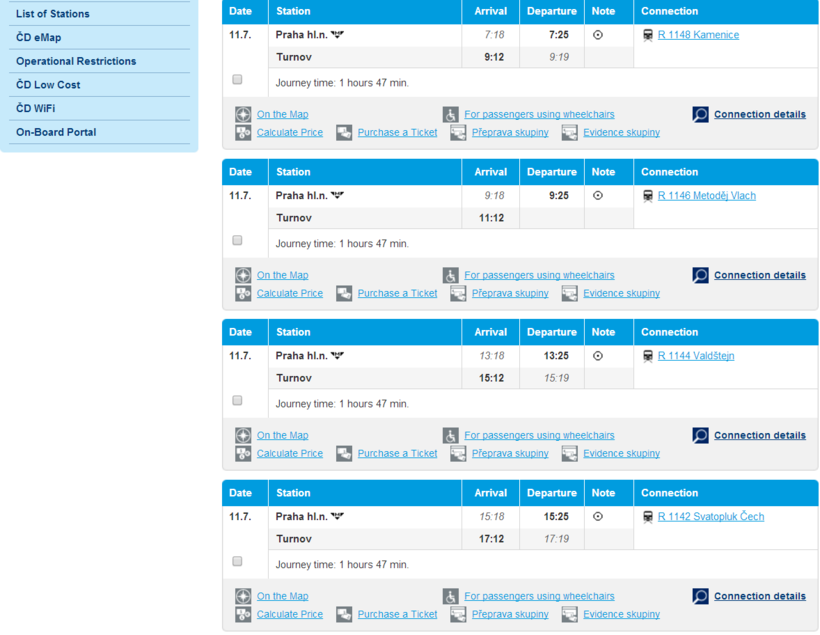
Task: Click train icon next to R 1144 Valdštejn
Action: [648, 356]
